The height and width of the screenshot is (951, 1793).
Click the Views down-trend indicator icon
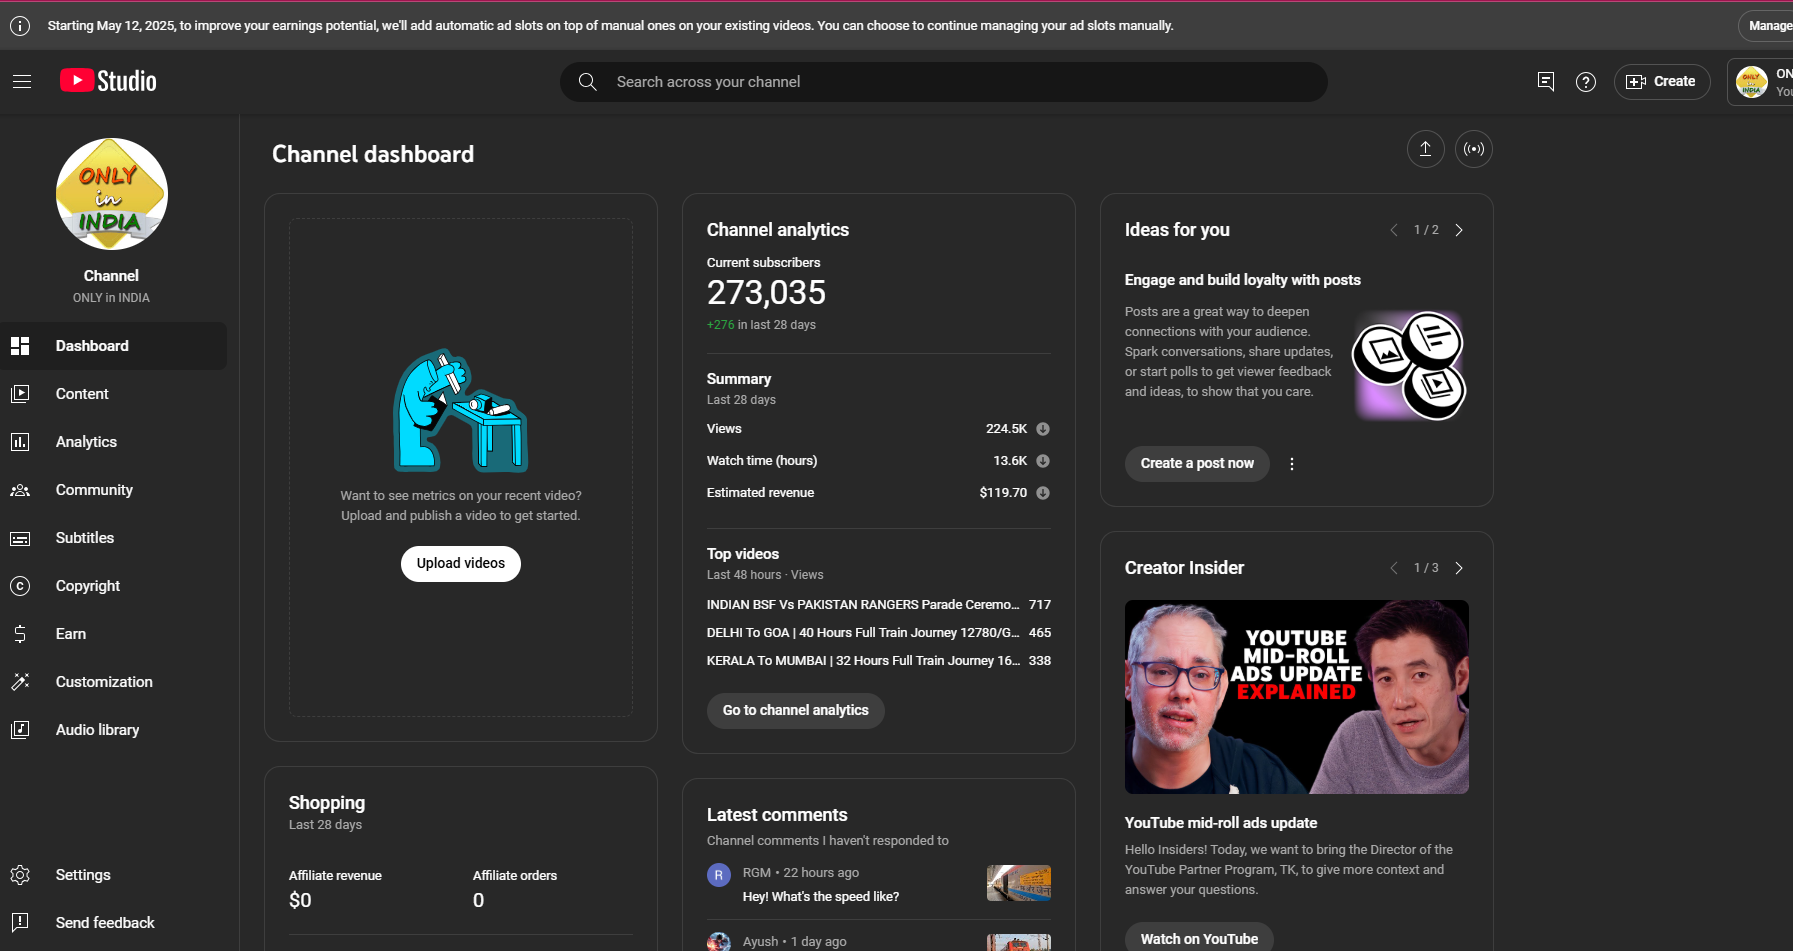[x=1043, y=429]
